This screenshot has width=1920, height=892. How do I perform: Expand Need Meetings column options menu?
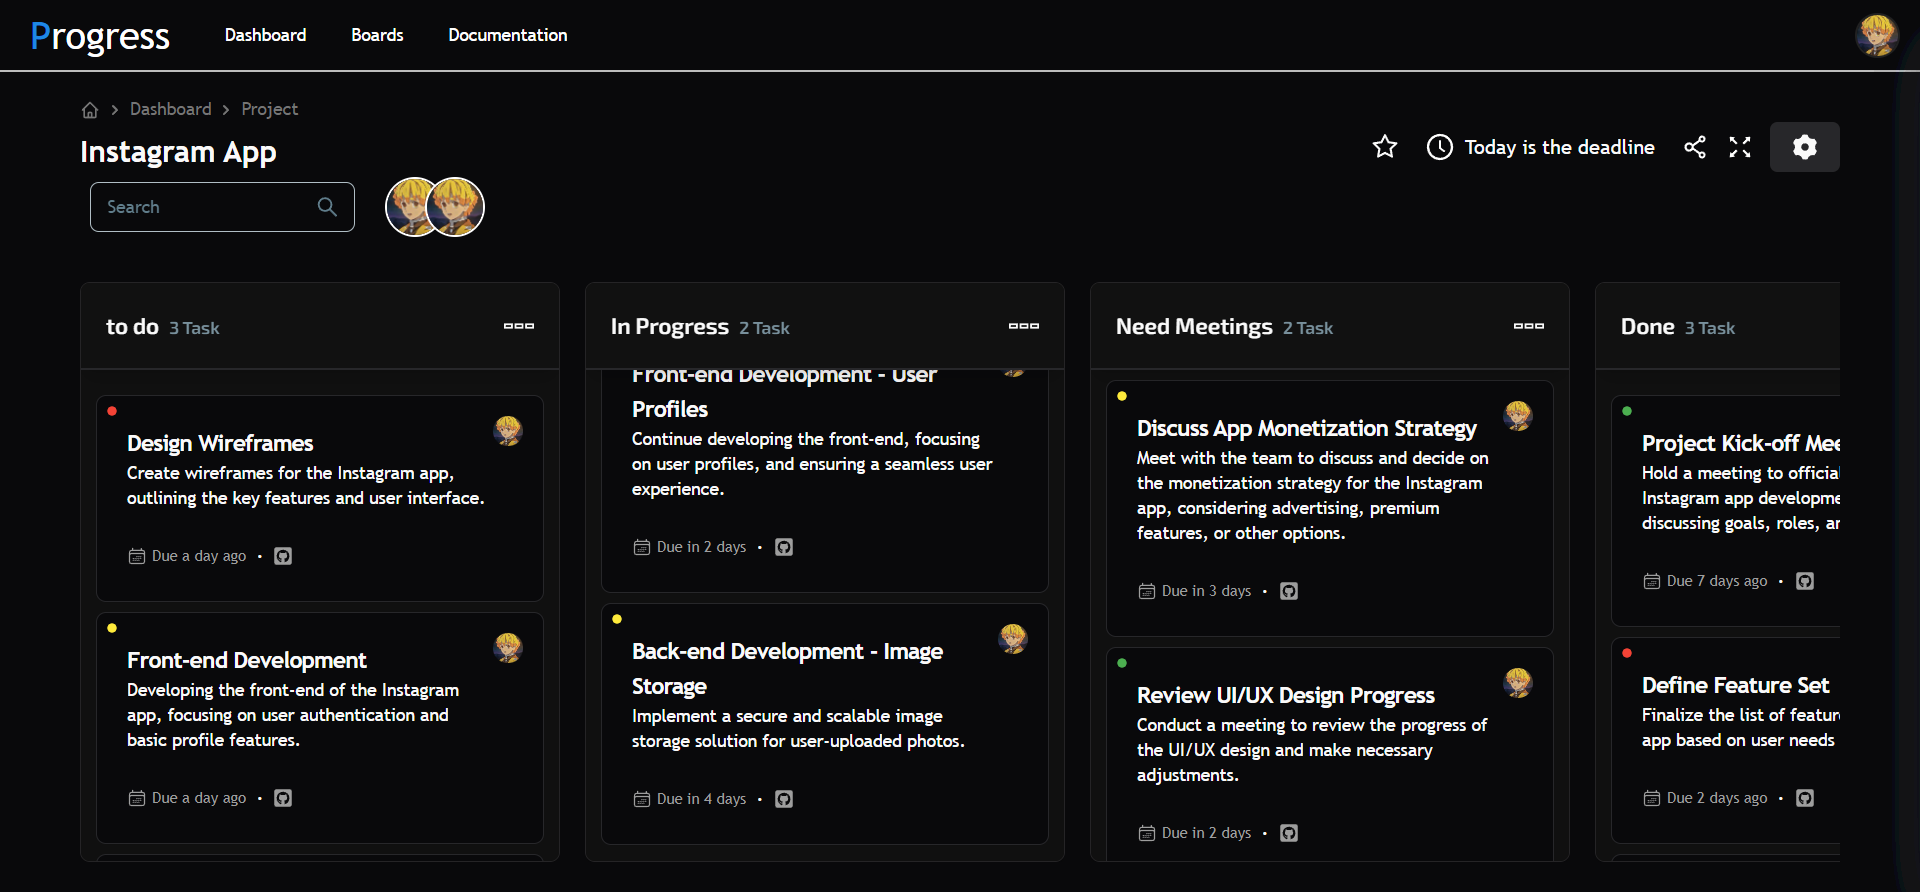[1528, 326]
